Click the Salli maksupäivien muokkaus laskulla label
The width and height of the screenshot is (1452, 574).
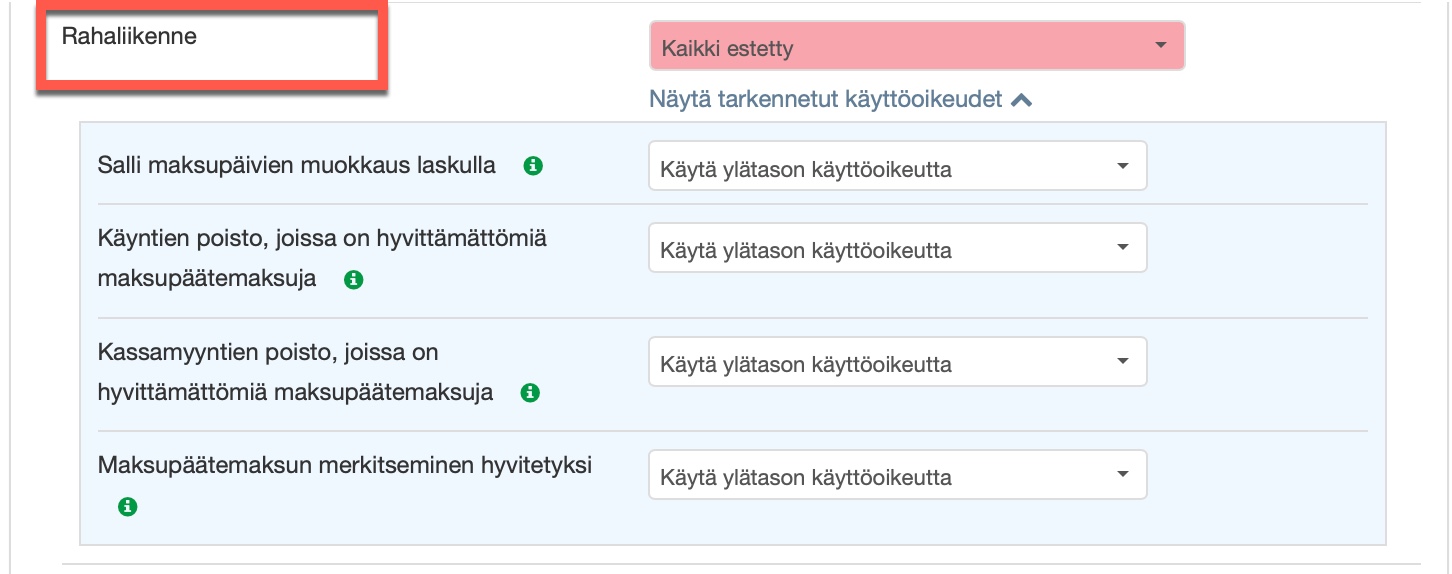pyautogui.click(x=296, y=166)
